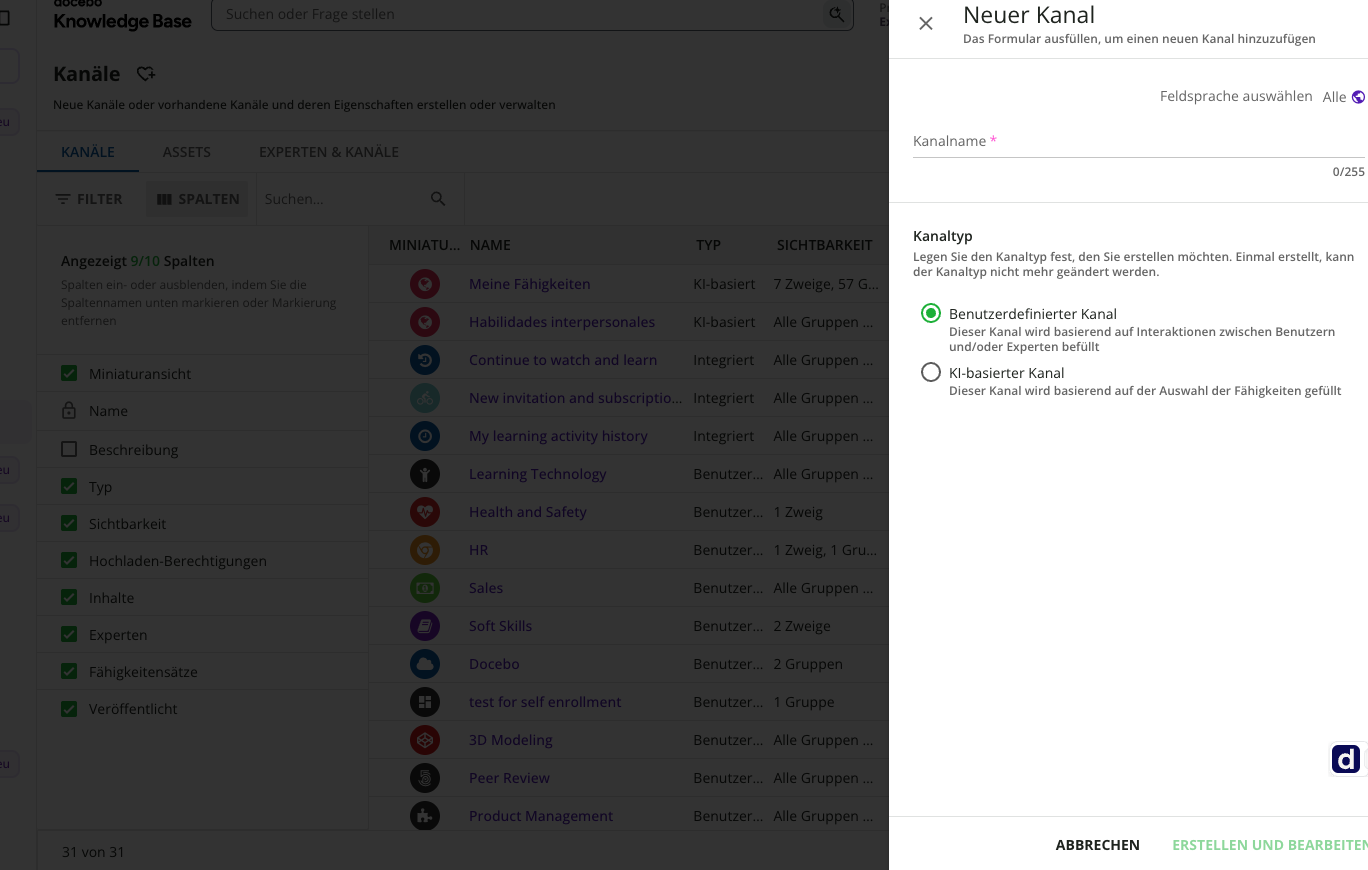The image size is (1368, 870).
Task: Open the Peer Review channel link
Action: point(509,778)
